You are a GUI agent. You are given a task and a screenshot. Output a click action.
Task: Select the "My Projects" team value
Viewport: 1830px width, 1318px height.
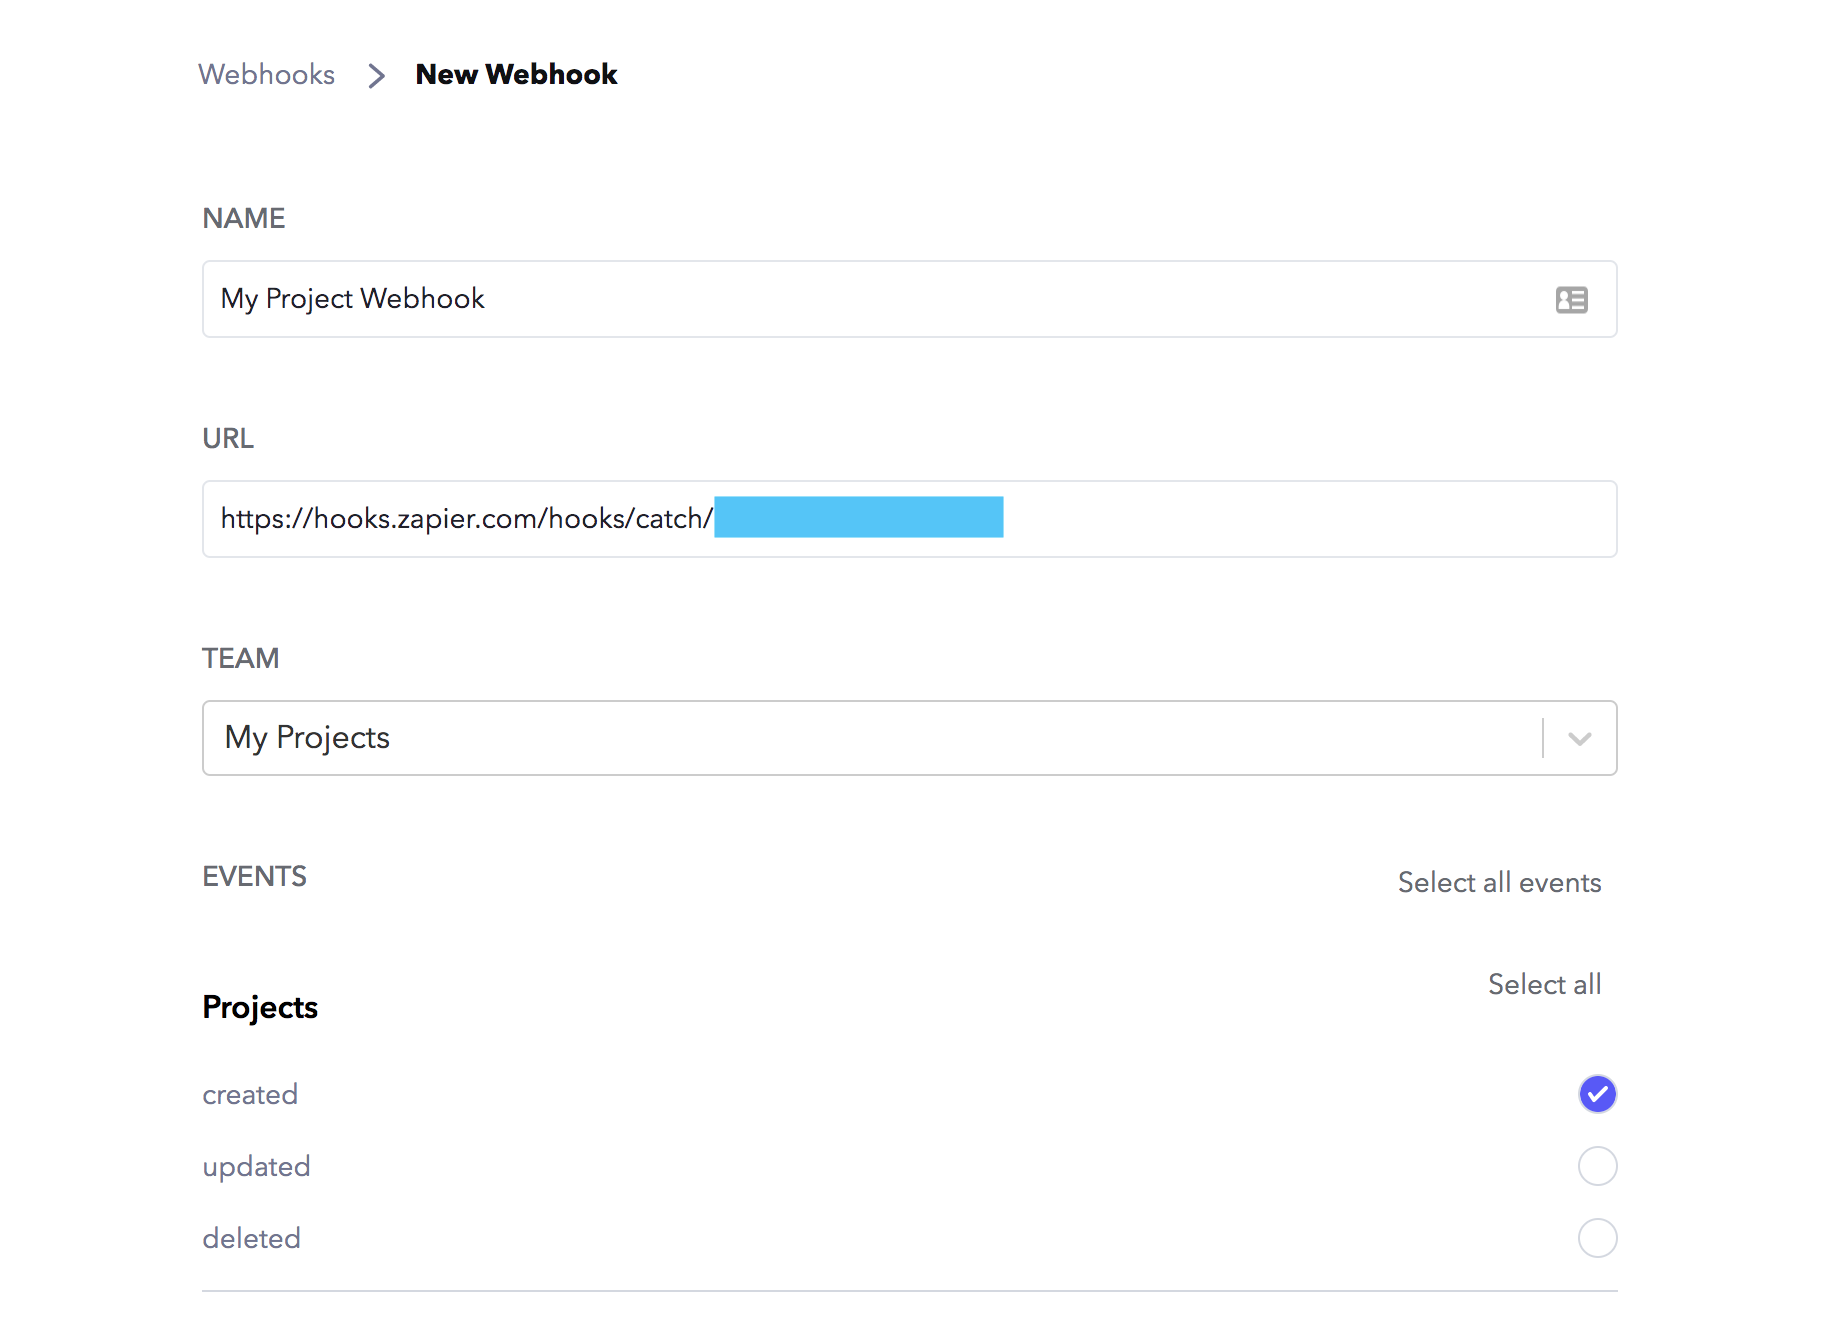[x=306, y=738]
